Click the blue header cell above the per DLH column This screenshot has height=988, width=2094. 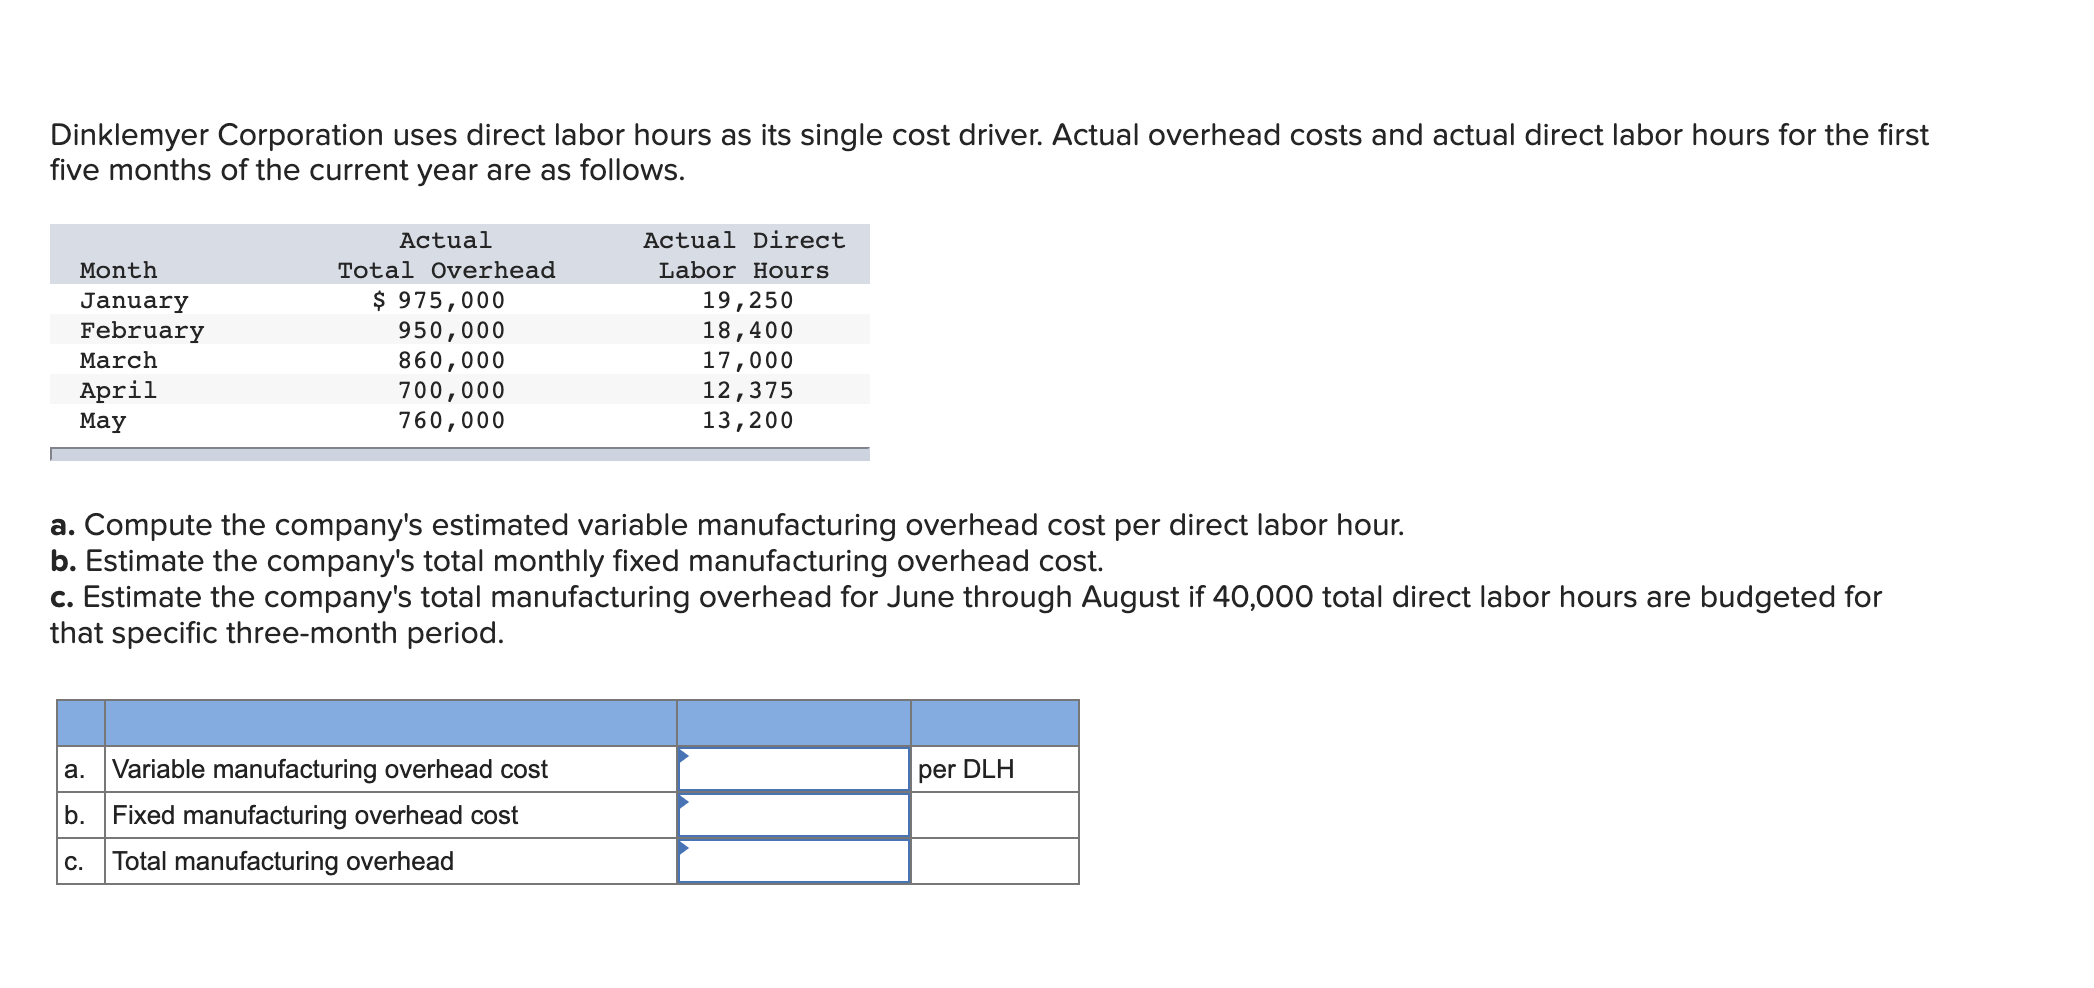(x=993, y=720)
